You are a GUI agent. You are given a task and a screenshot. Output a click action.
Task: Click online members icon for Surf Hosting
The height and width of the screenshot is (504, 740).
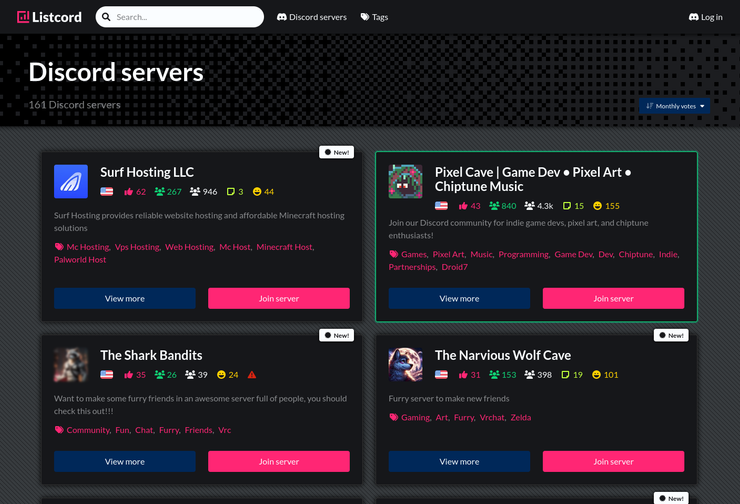click(x=160, y=192)
